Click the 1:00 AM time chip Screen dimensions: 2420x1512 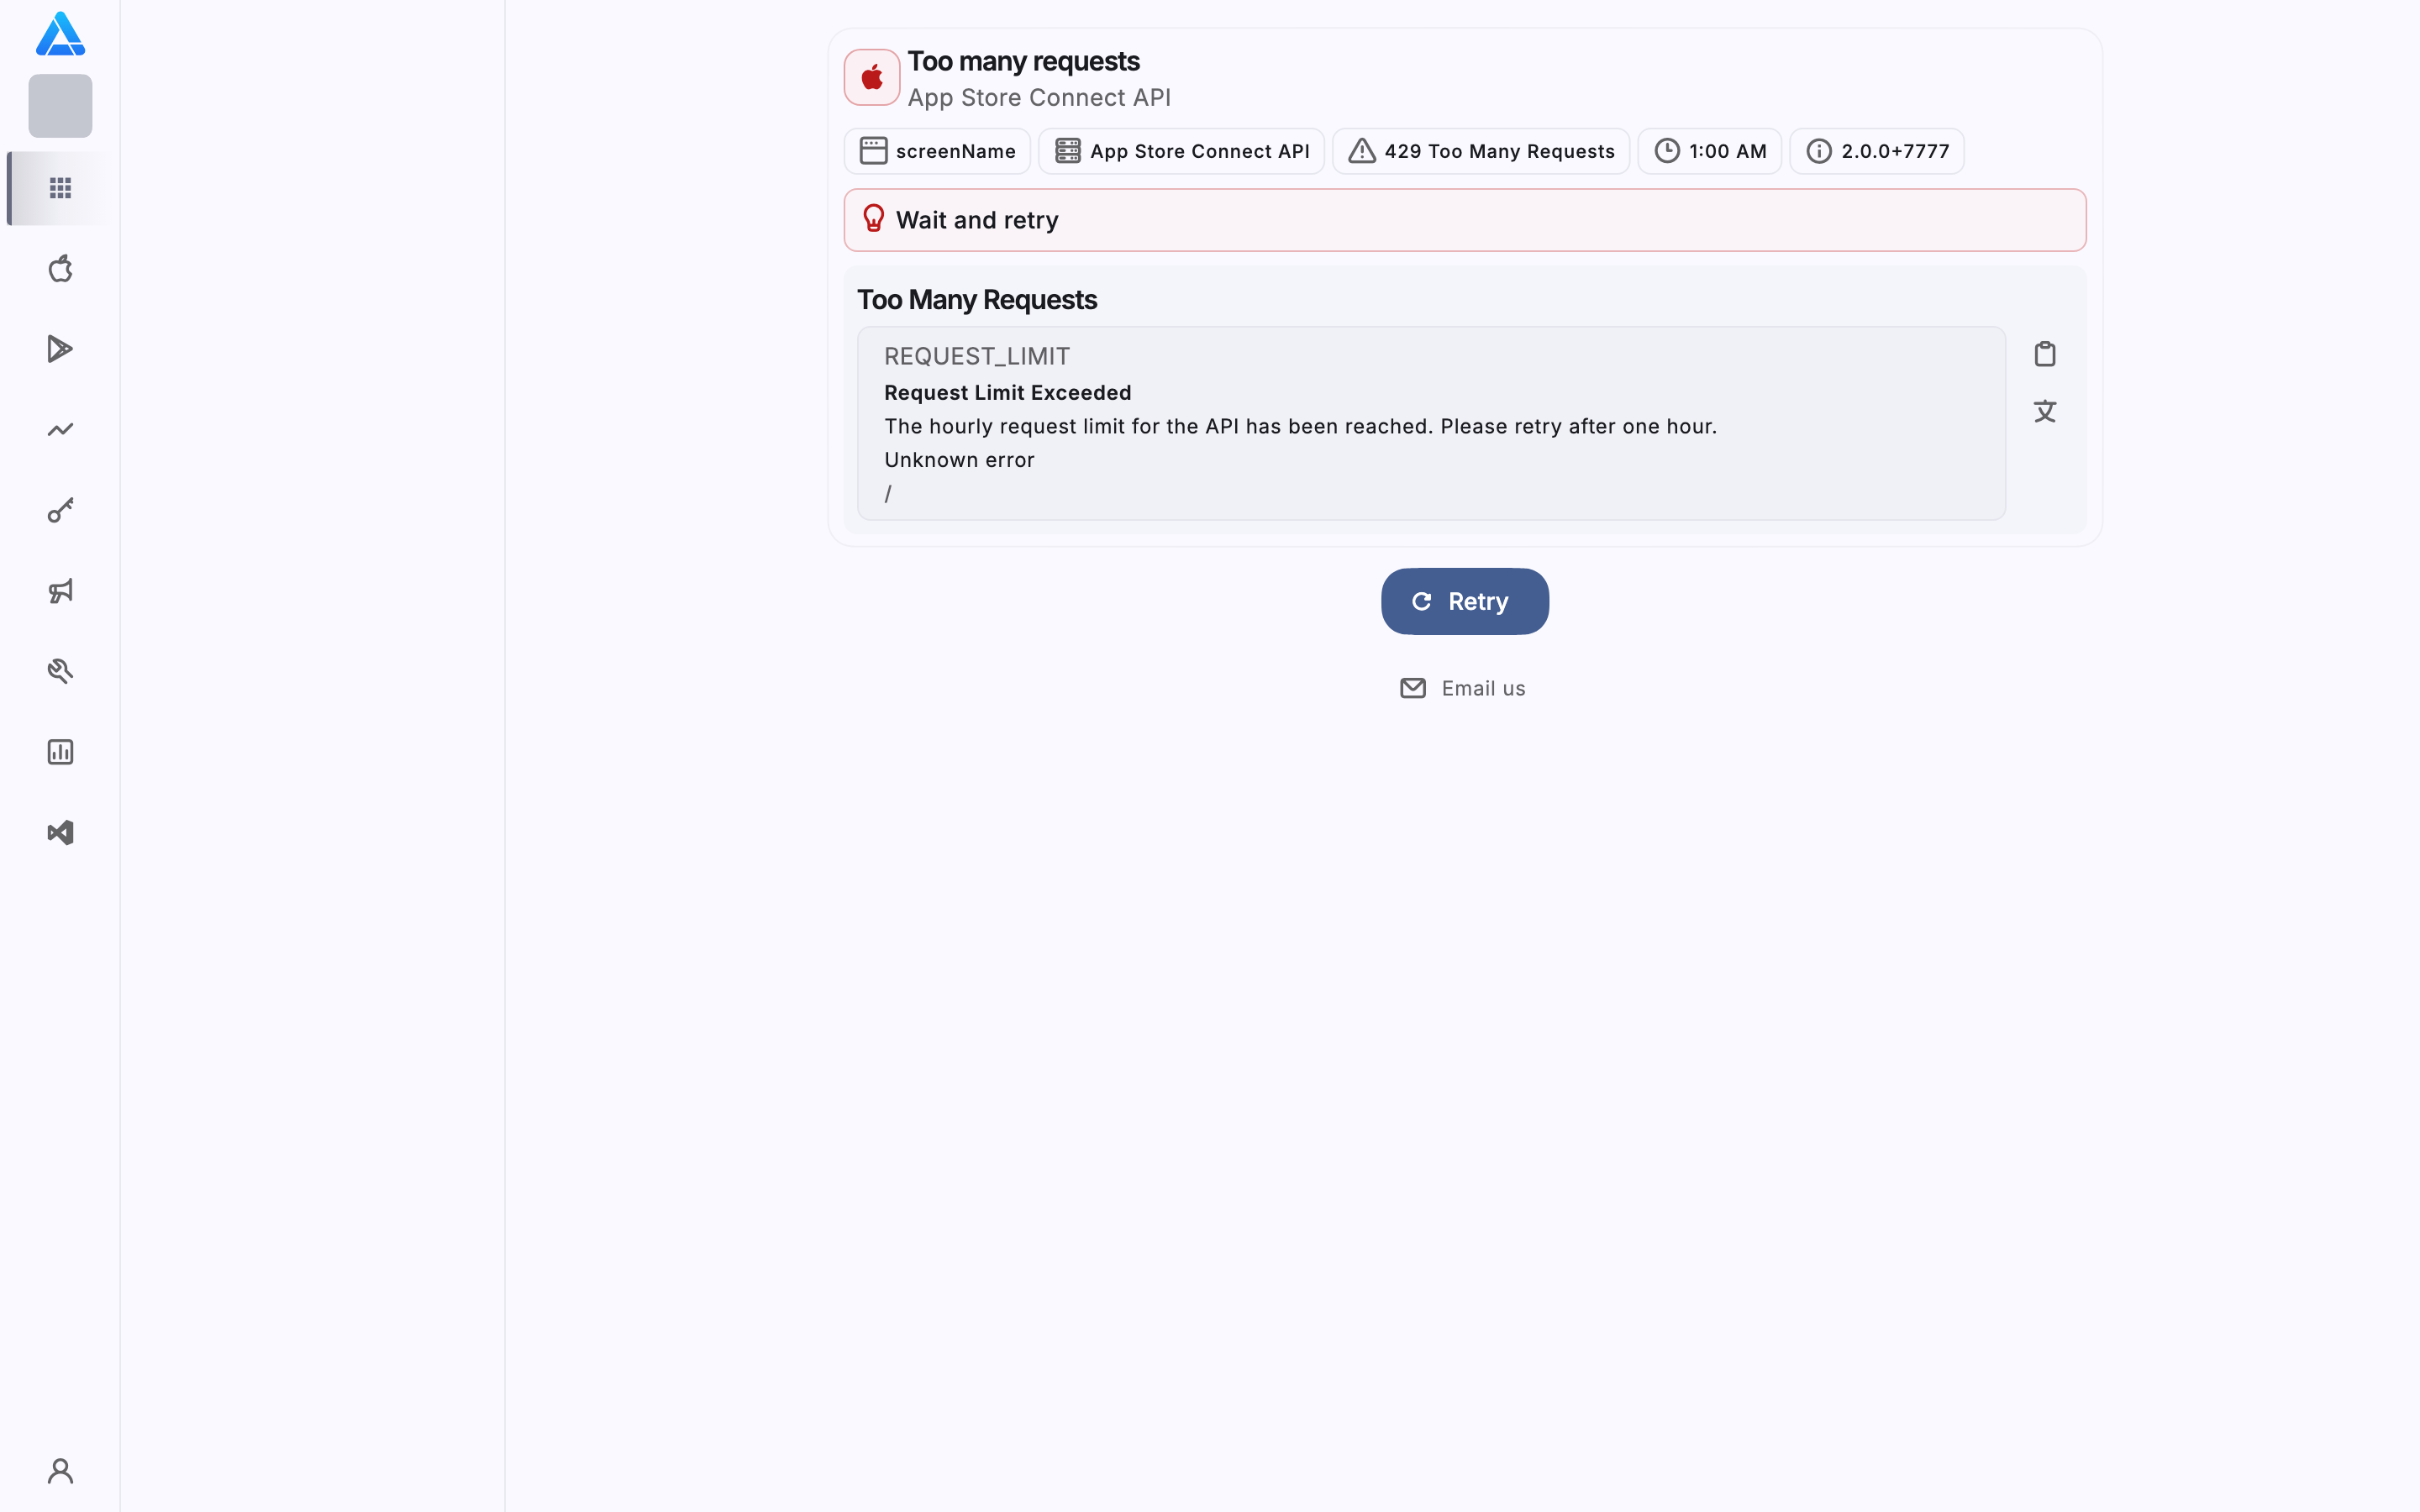pyautogui.click(x=1709, y=151)
